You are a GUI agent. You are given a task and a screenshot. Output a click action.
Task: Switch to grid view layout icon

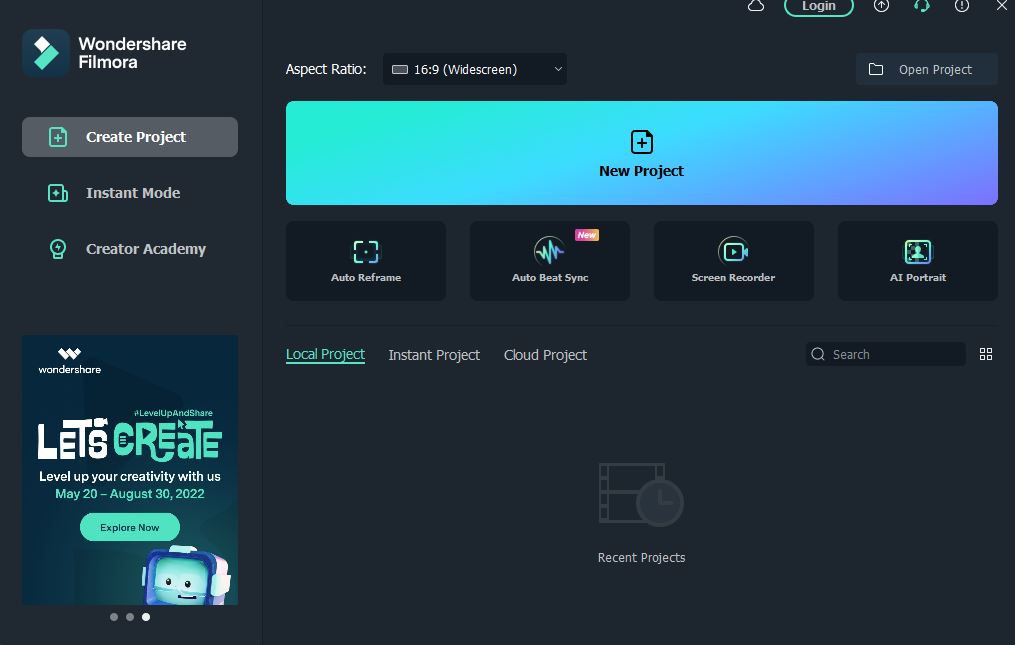(985, 354)
